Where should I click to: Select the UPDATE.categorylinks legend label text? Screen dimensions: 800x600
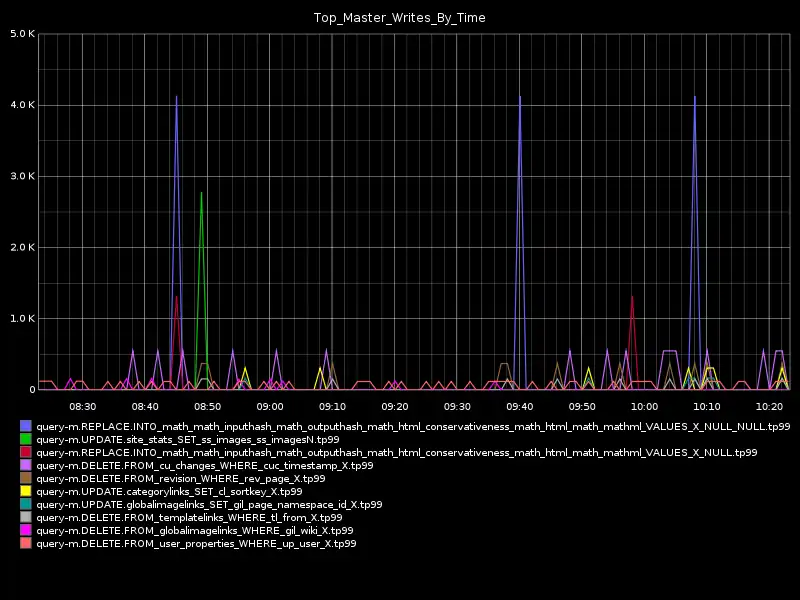coord(168,491)
